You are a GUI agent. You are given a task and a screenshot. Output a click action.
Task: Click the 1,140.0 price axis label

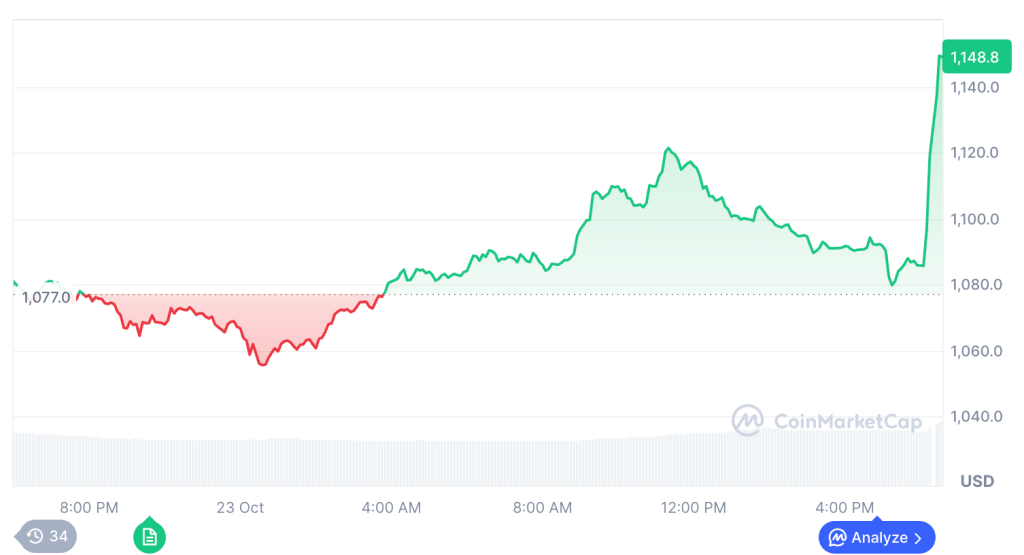tap(975, 88)
